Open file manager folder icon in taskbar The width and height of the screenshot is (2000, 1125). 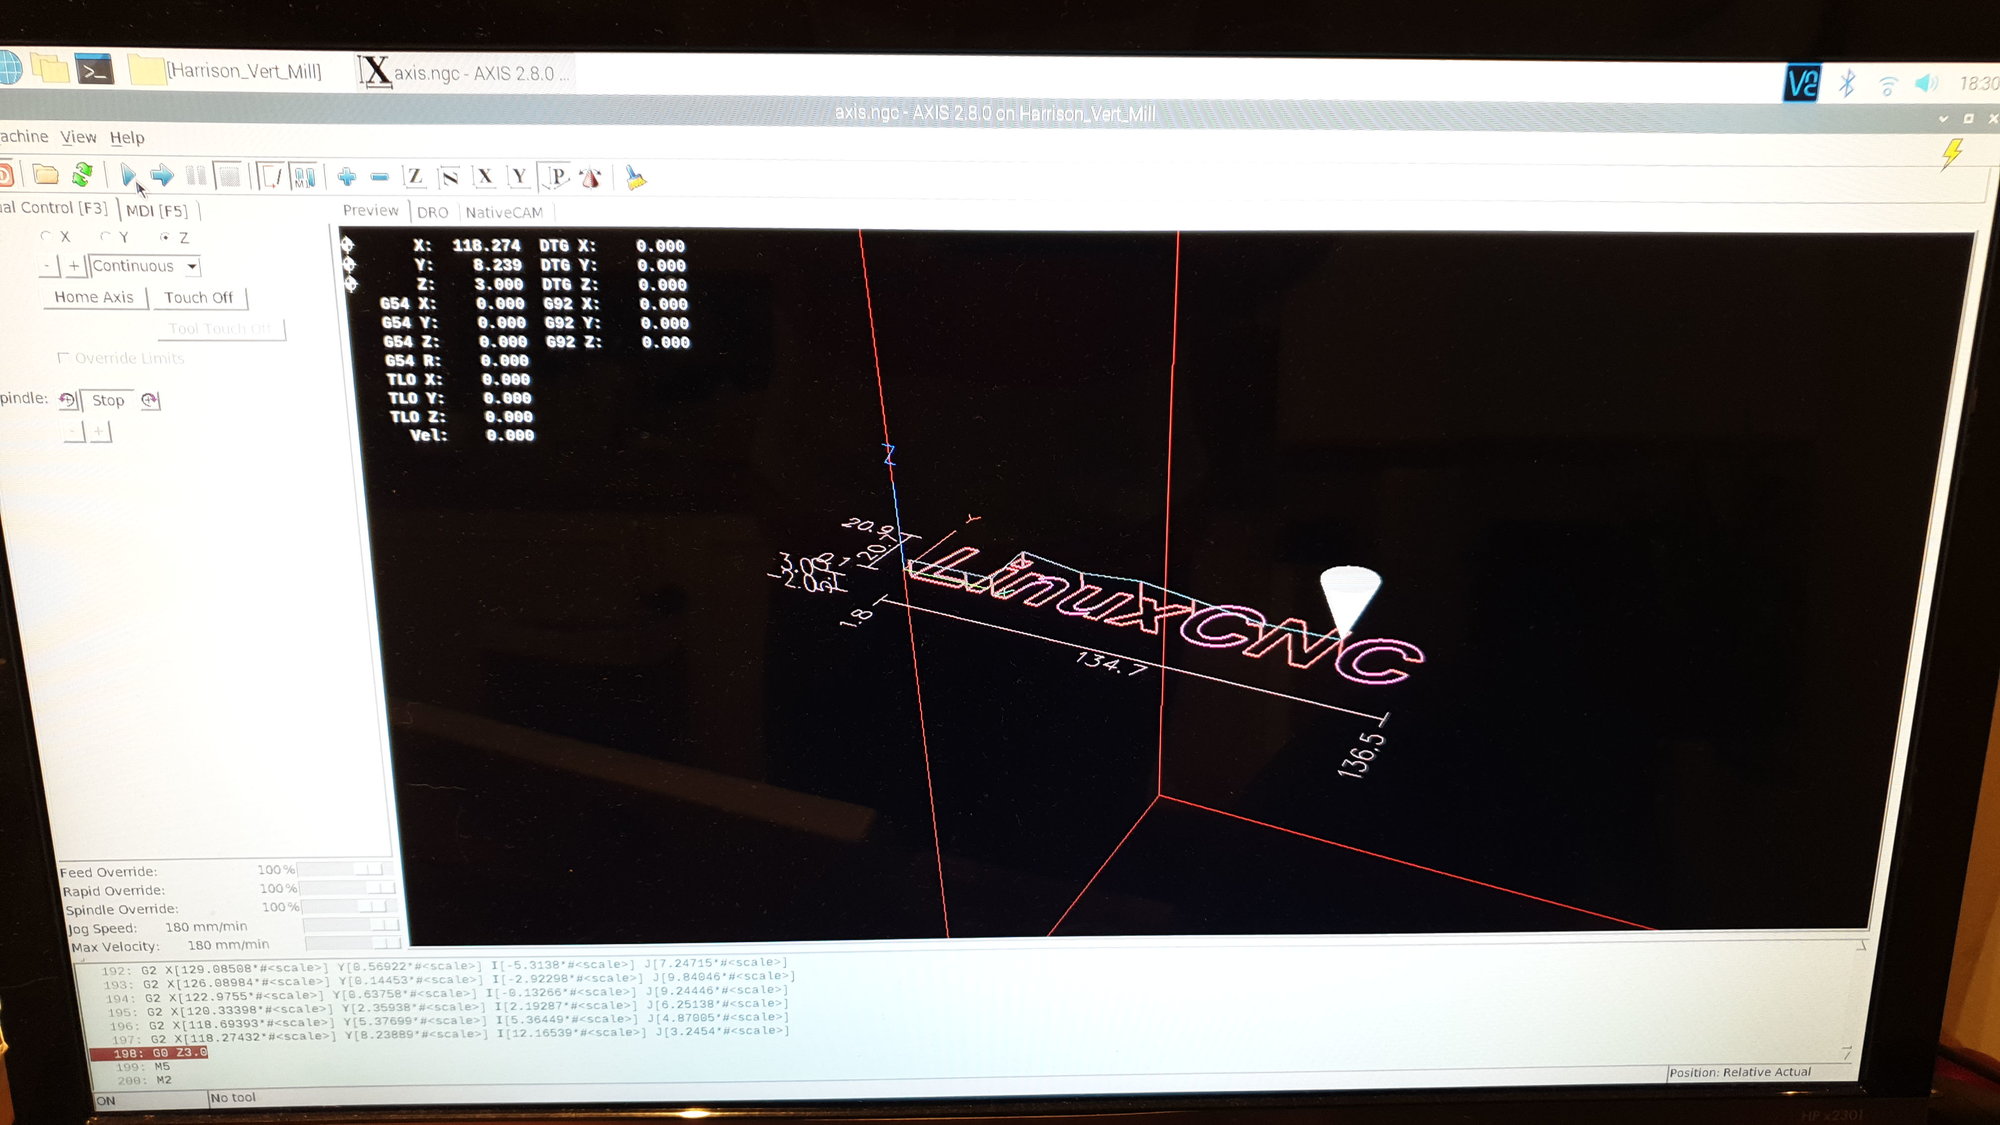coord(49,68)
